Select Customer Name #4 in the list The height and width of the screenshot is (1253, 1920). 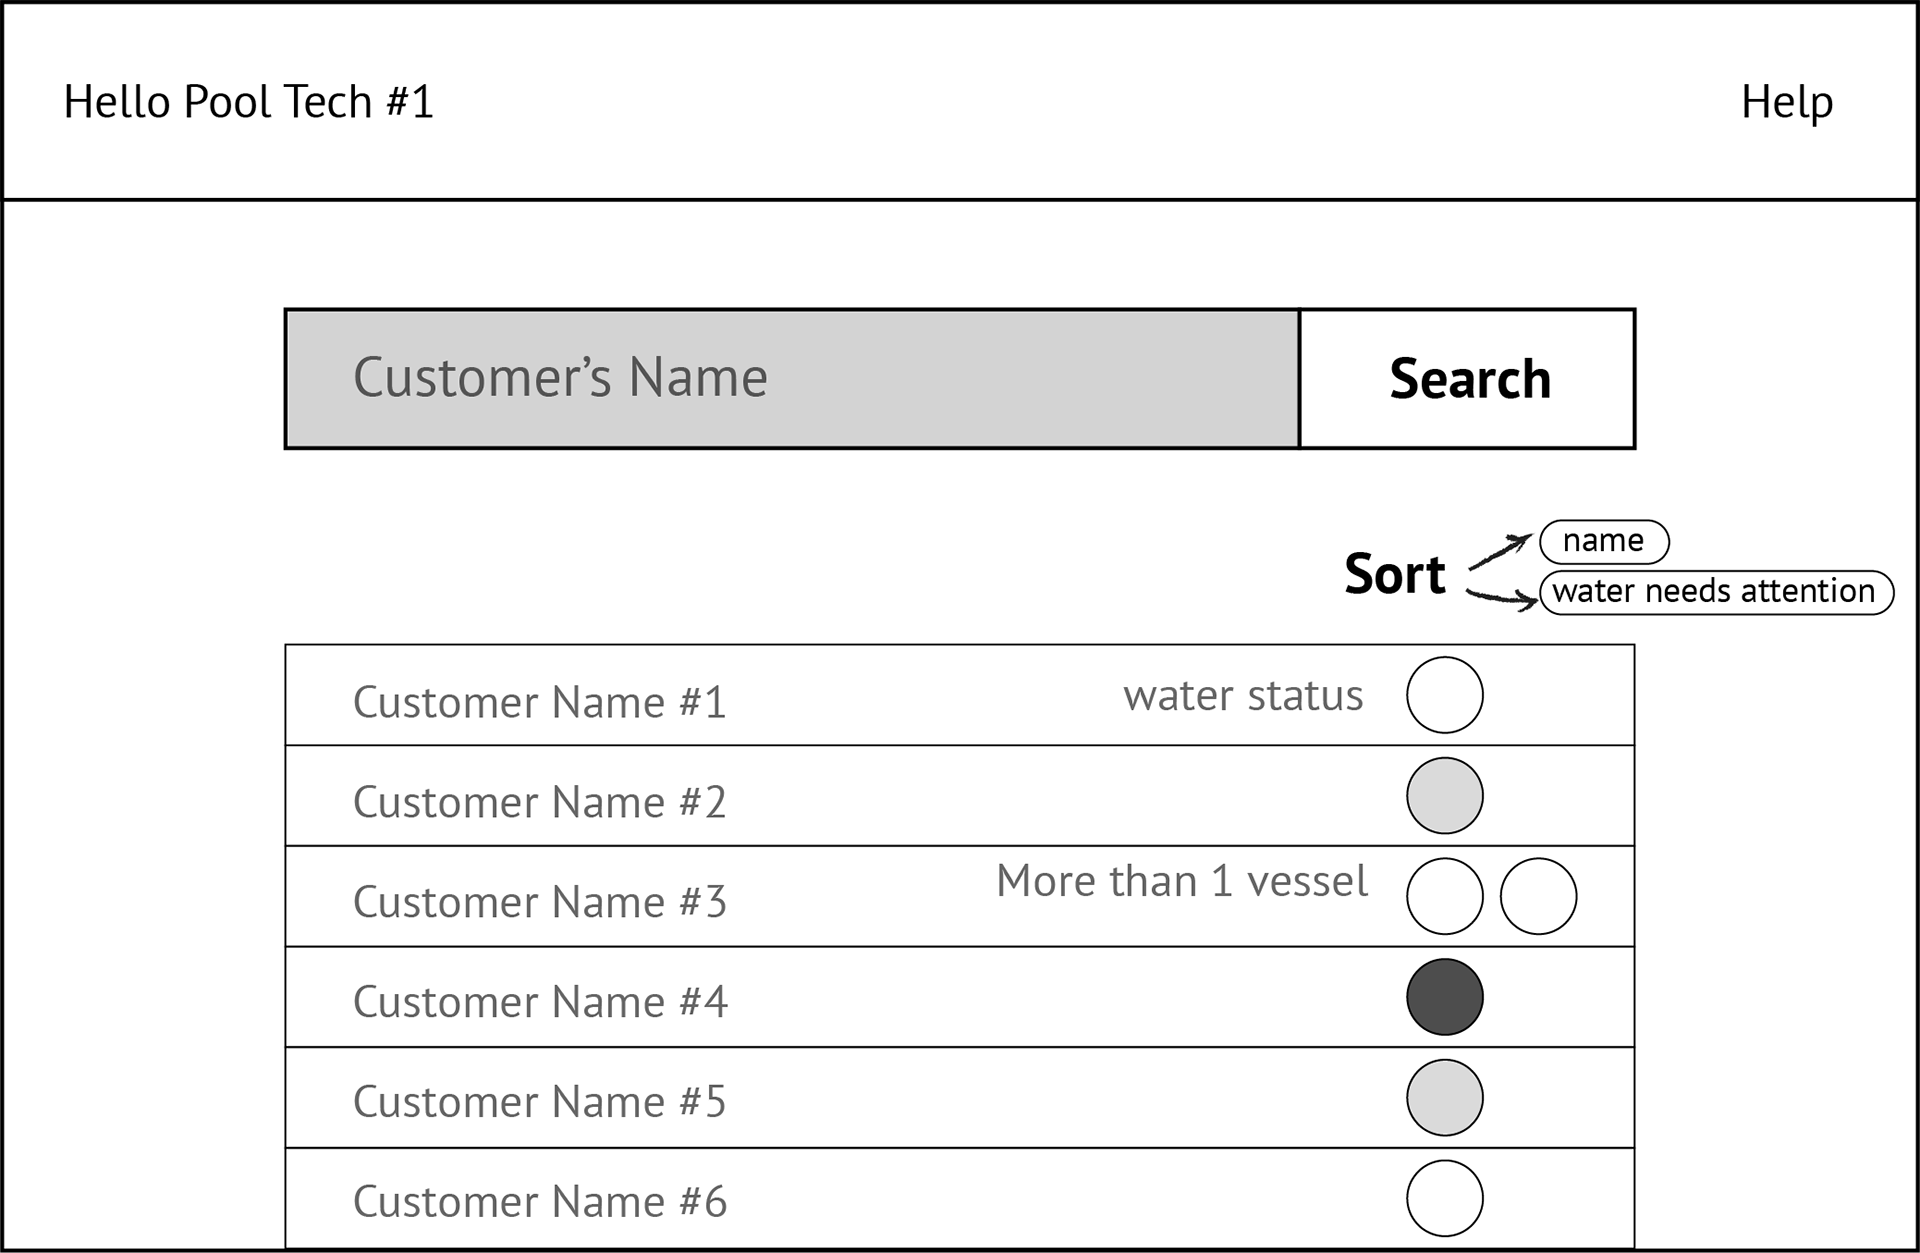[539, 1002]
